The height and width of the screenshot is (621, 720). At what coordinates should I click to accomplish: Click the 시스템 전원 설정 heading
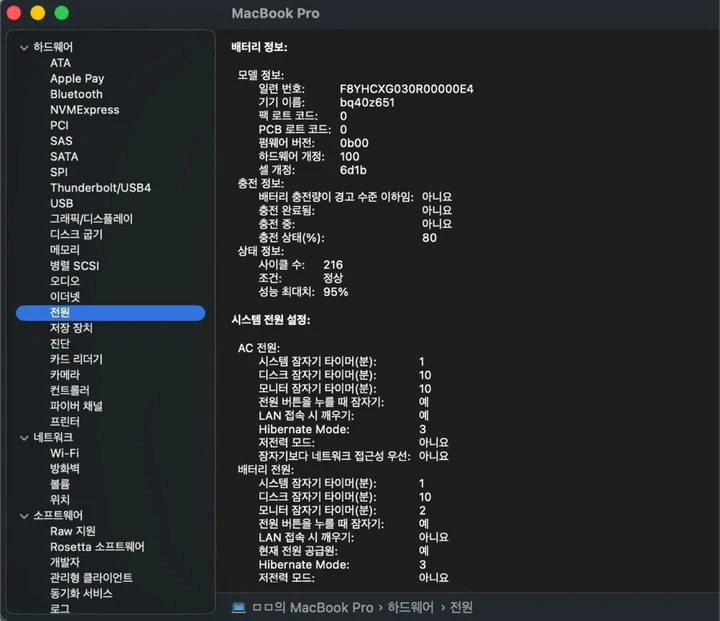[x=271, y=320]
